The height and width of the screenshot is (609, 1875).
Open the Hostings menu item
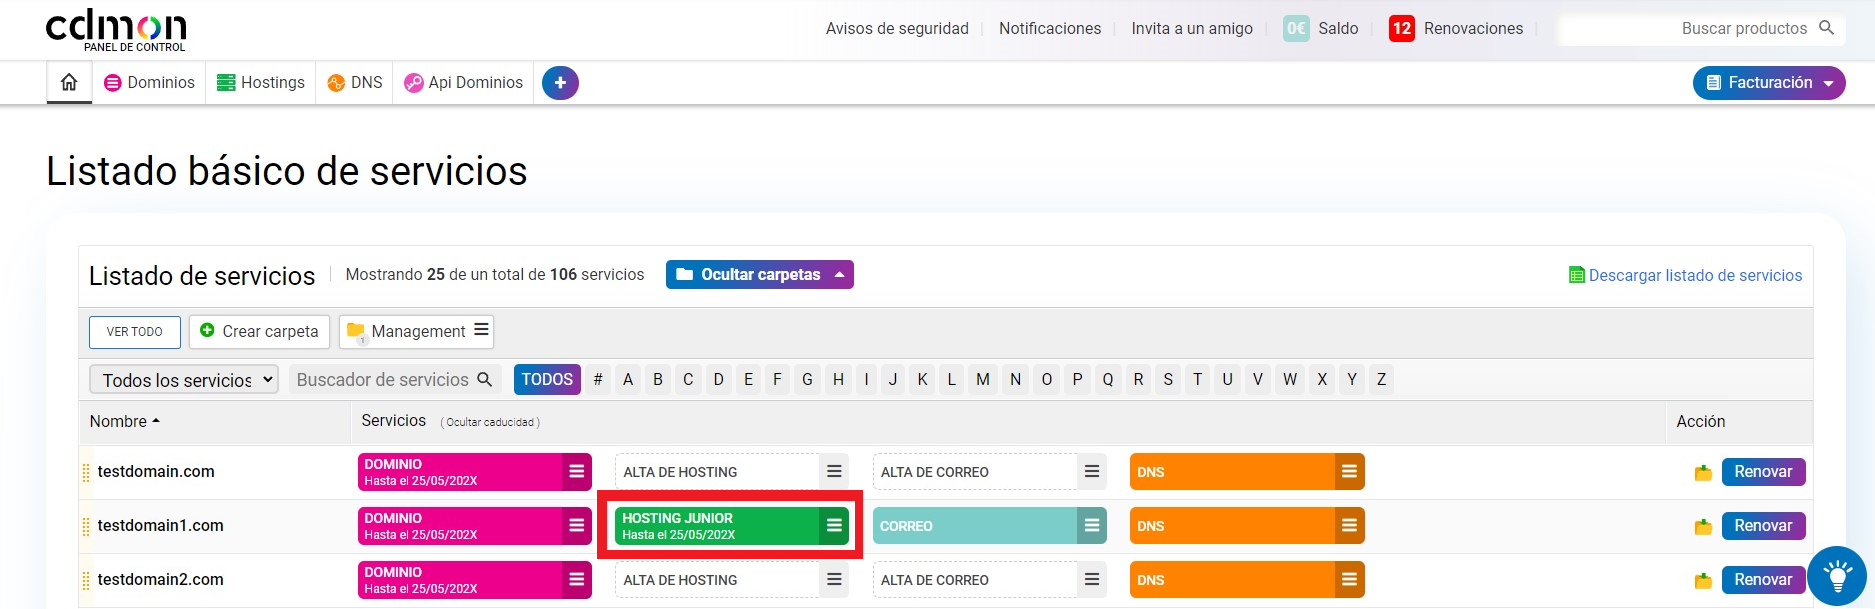(x=261, y=83)
